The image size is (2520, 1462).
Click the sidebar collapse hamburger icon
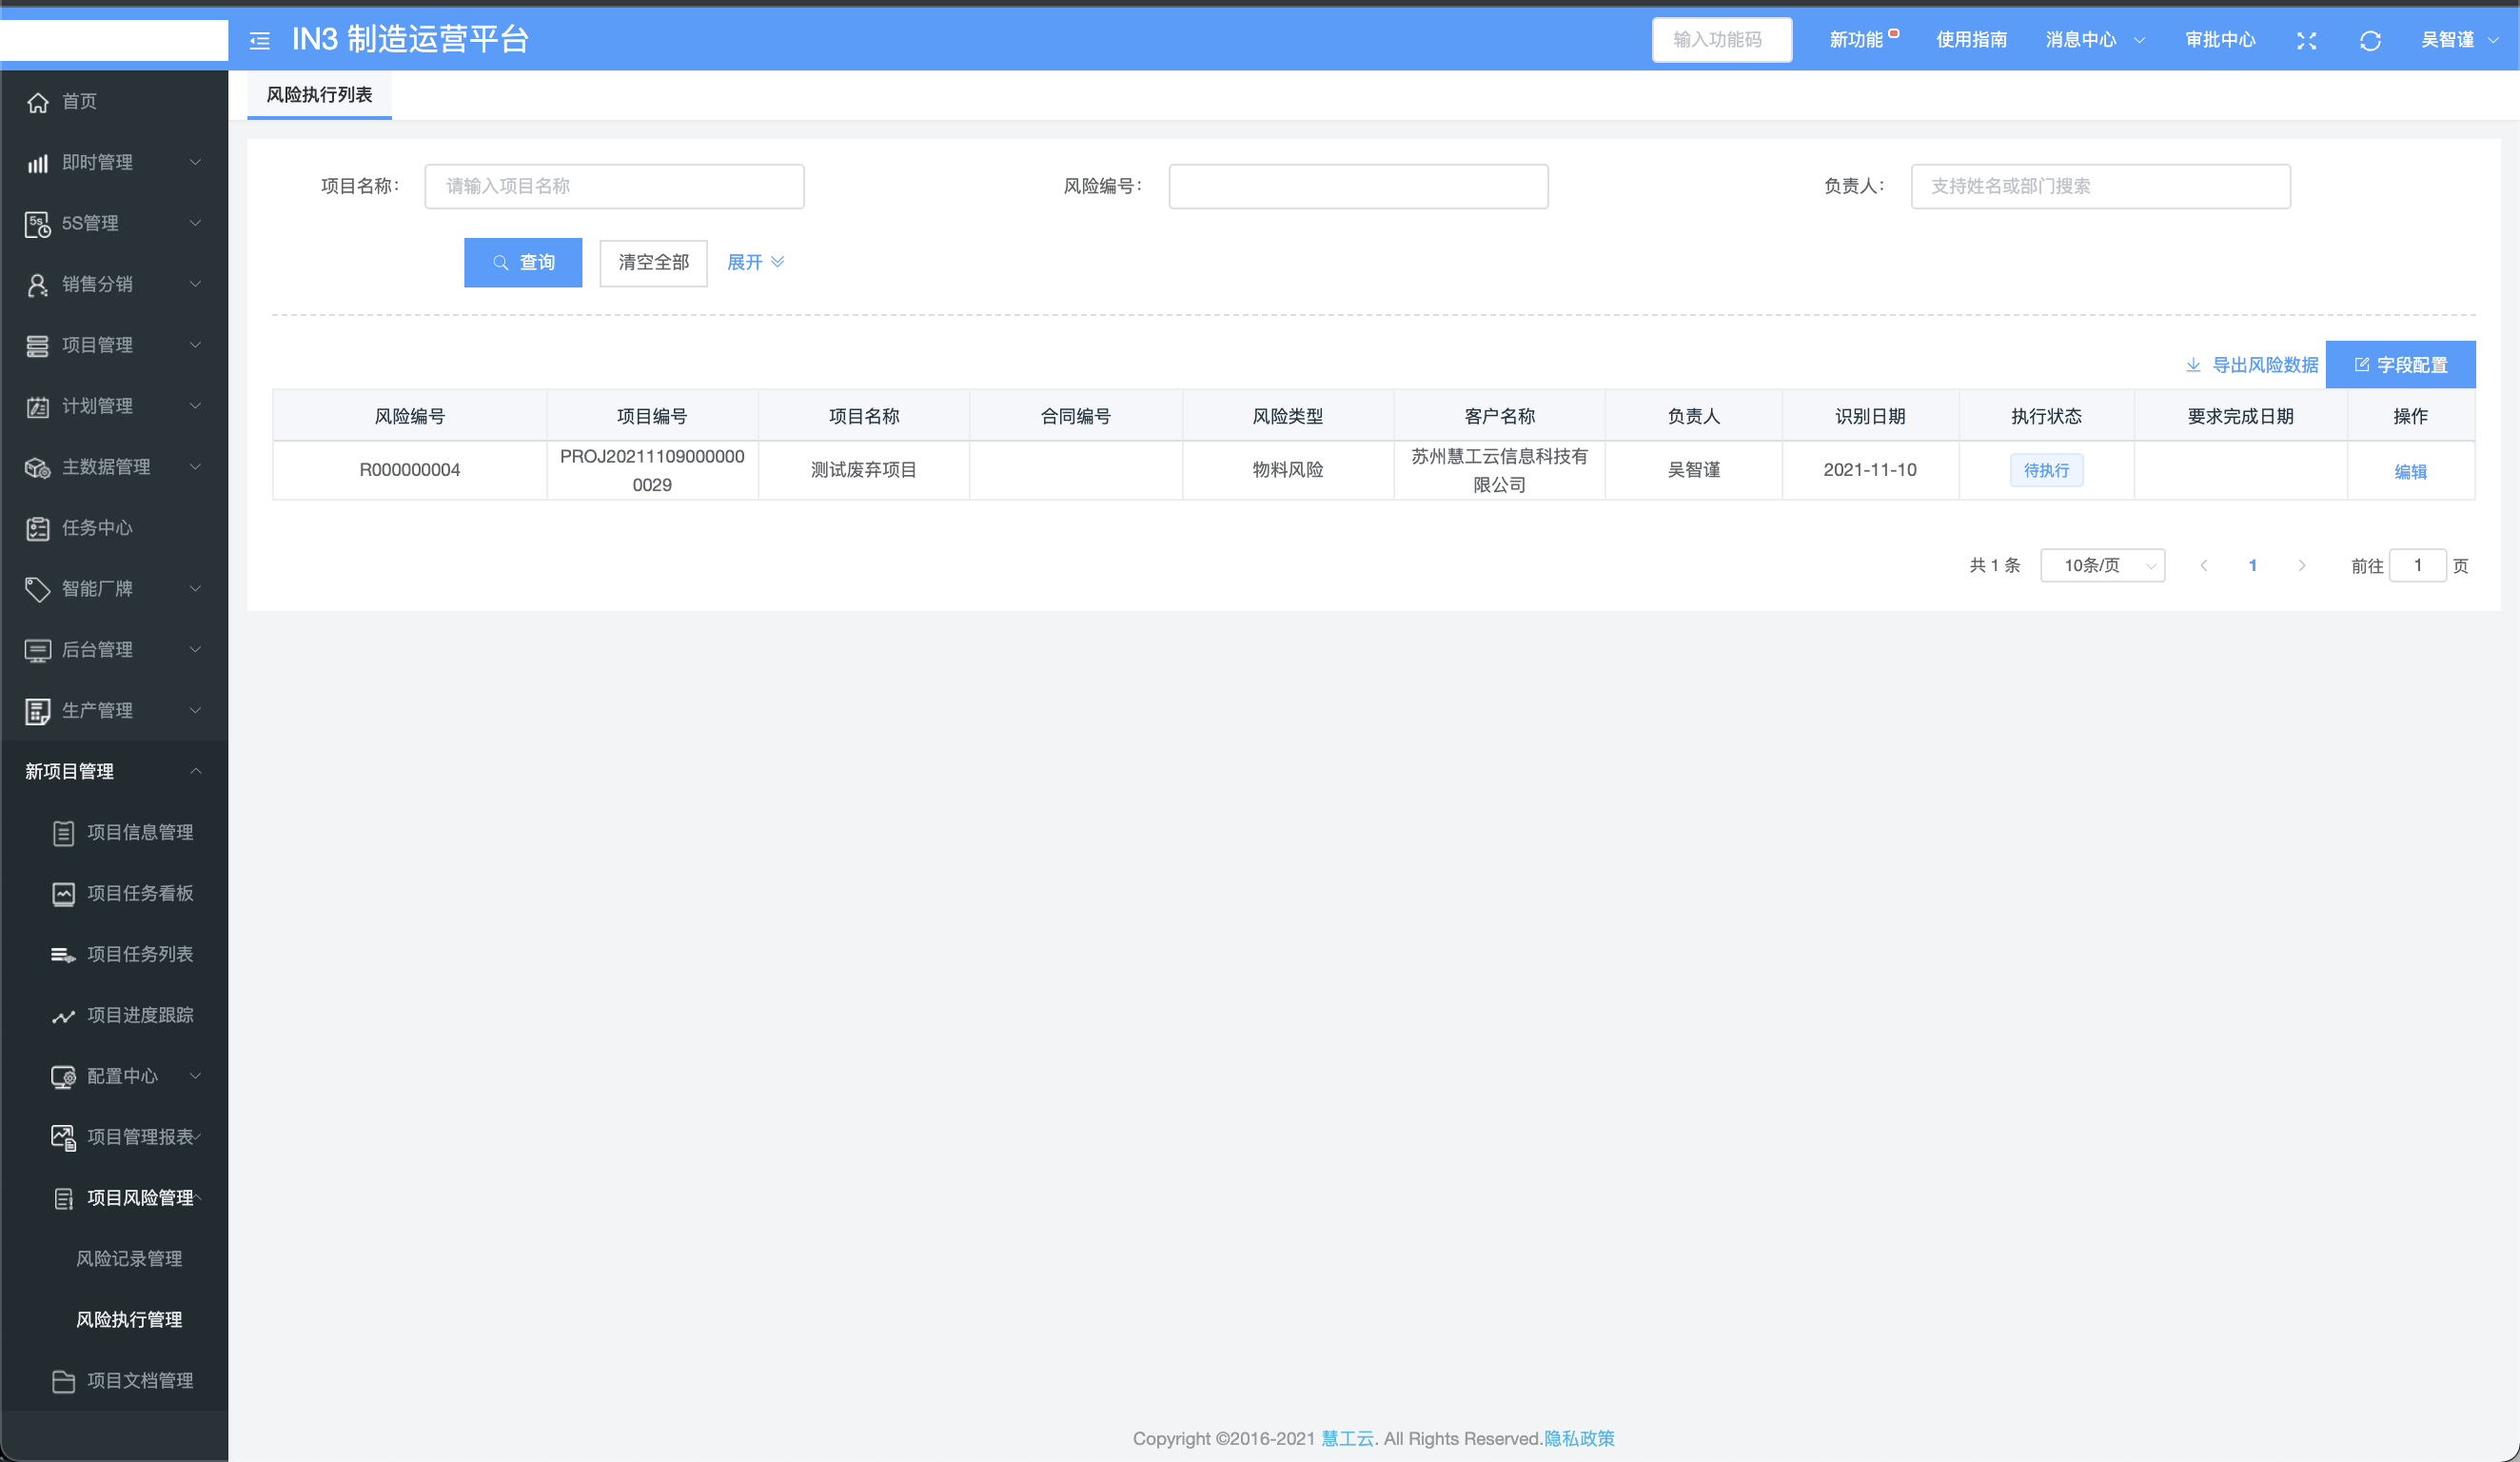260,40
